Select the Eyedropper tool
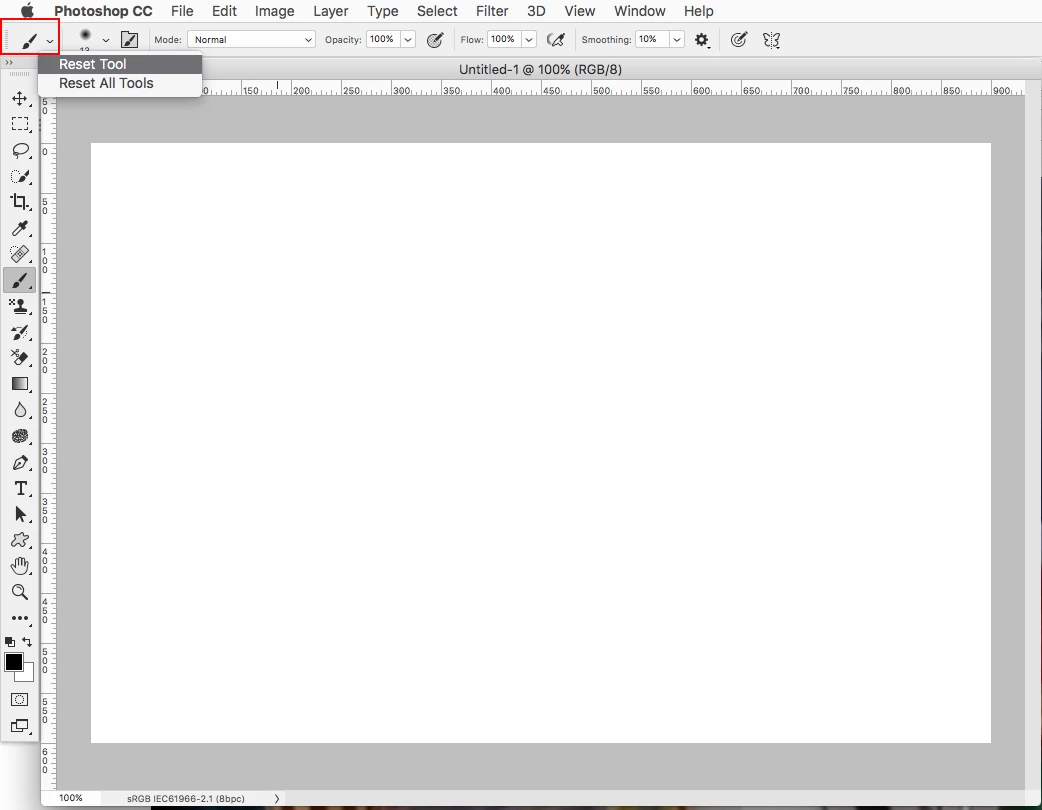Image resolution: width=1042 pixels, height=810 pixels. click(x=20, y=228)
